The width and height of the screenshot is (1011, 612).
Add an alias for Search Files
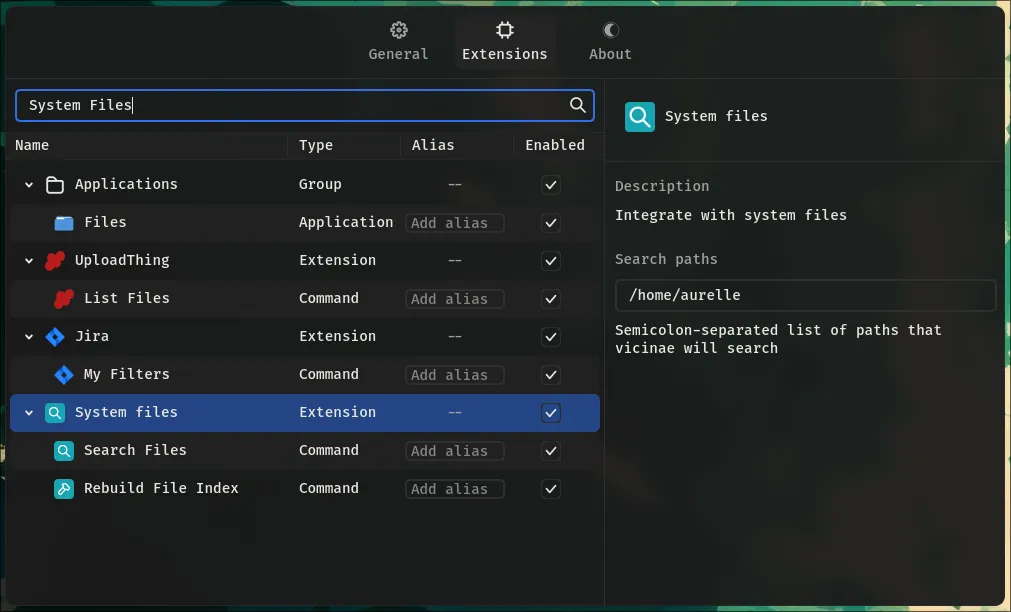(x=454, y=450)
